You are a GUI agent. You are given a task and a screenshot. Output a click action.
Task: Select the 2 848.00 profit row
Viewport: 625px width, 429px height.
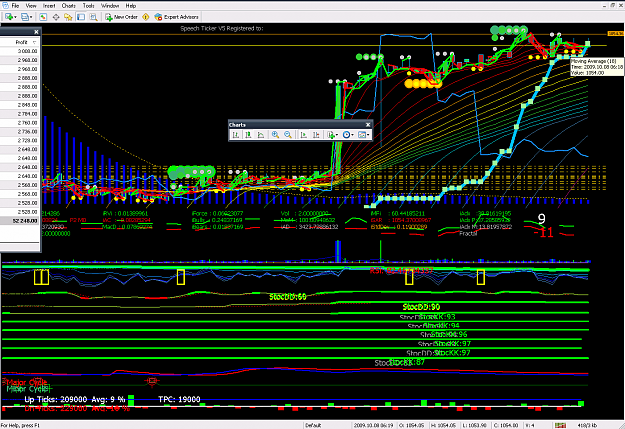pos(19,105)
